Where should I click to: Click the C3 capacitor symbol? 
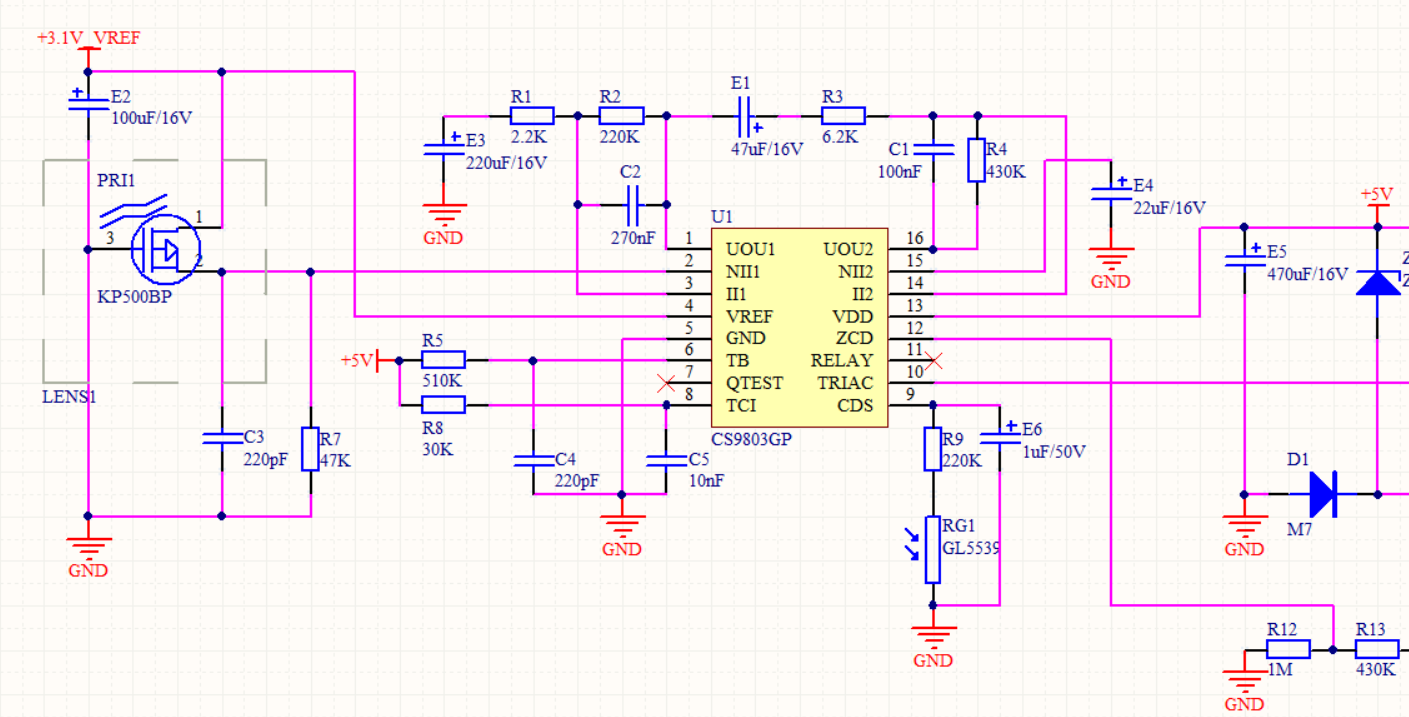[222, 437]
